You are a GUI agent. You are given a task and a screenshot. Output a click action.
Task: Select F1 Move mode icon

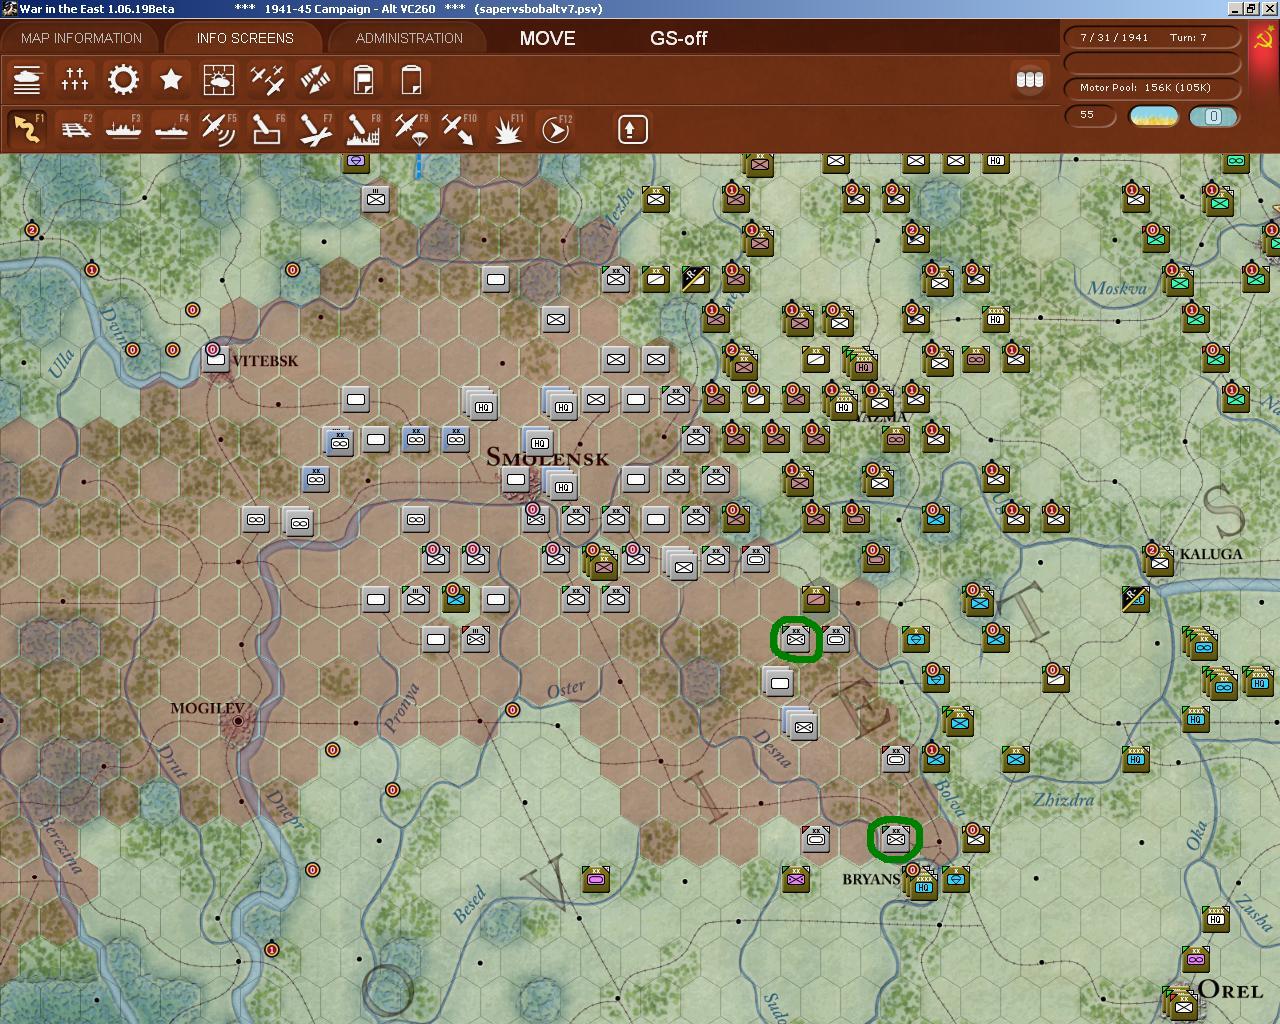coord(27,129)
